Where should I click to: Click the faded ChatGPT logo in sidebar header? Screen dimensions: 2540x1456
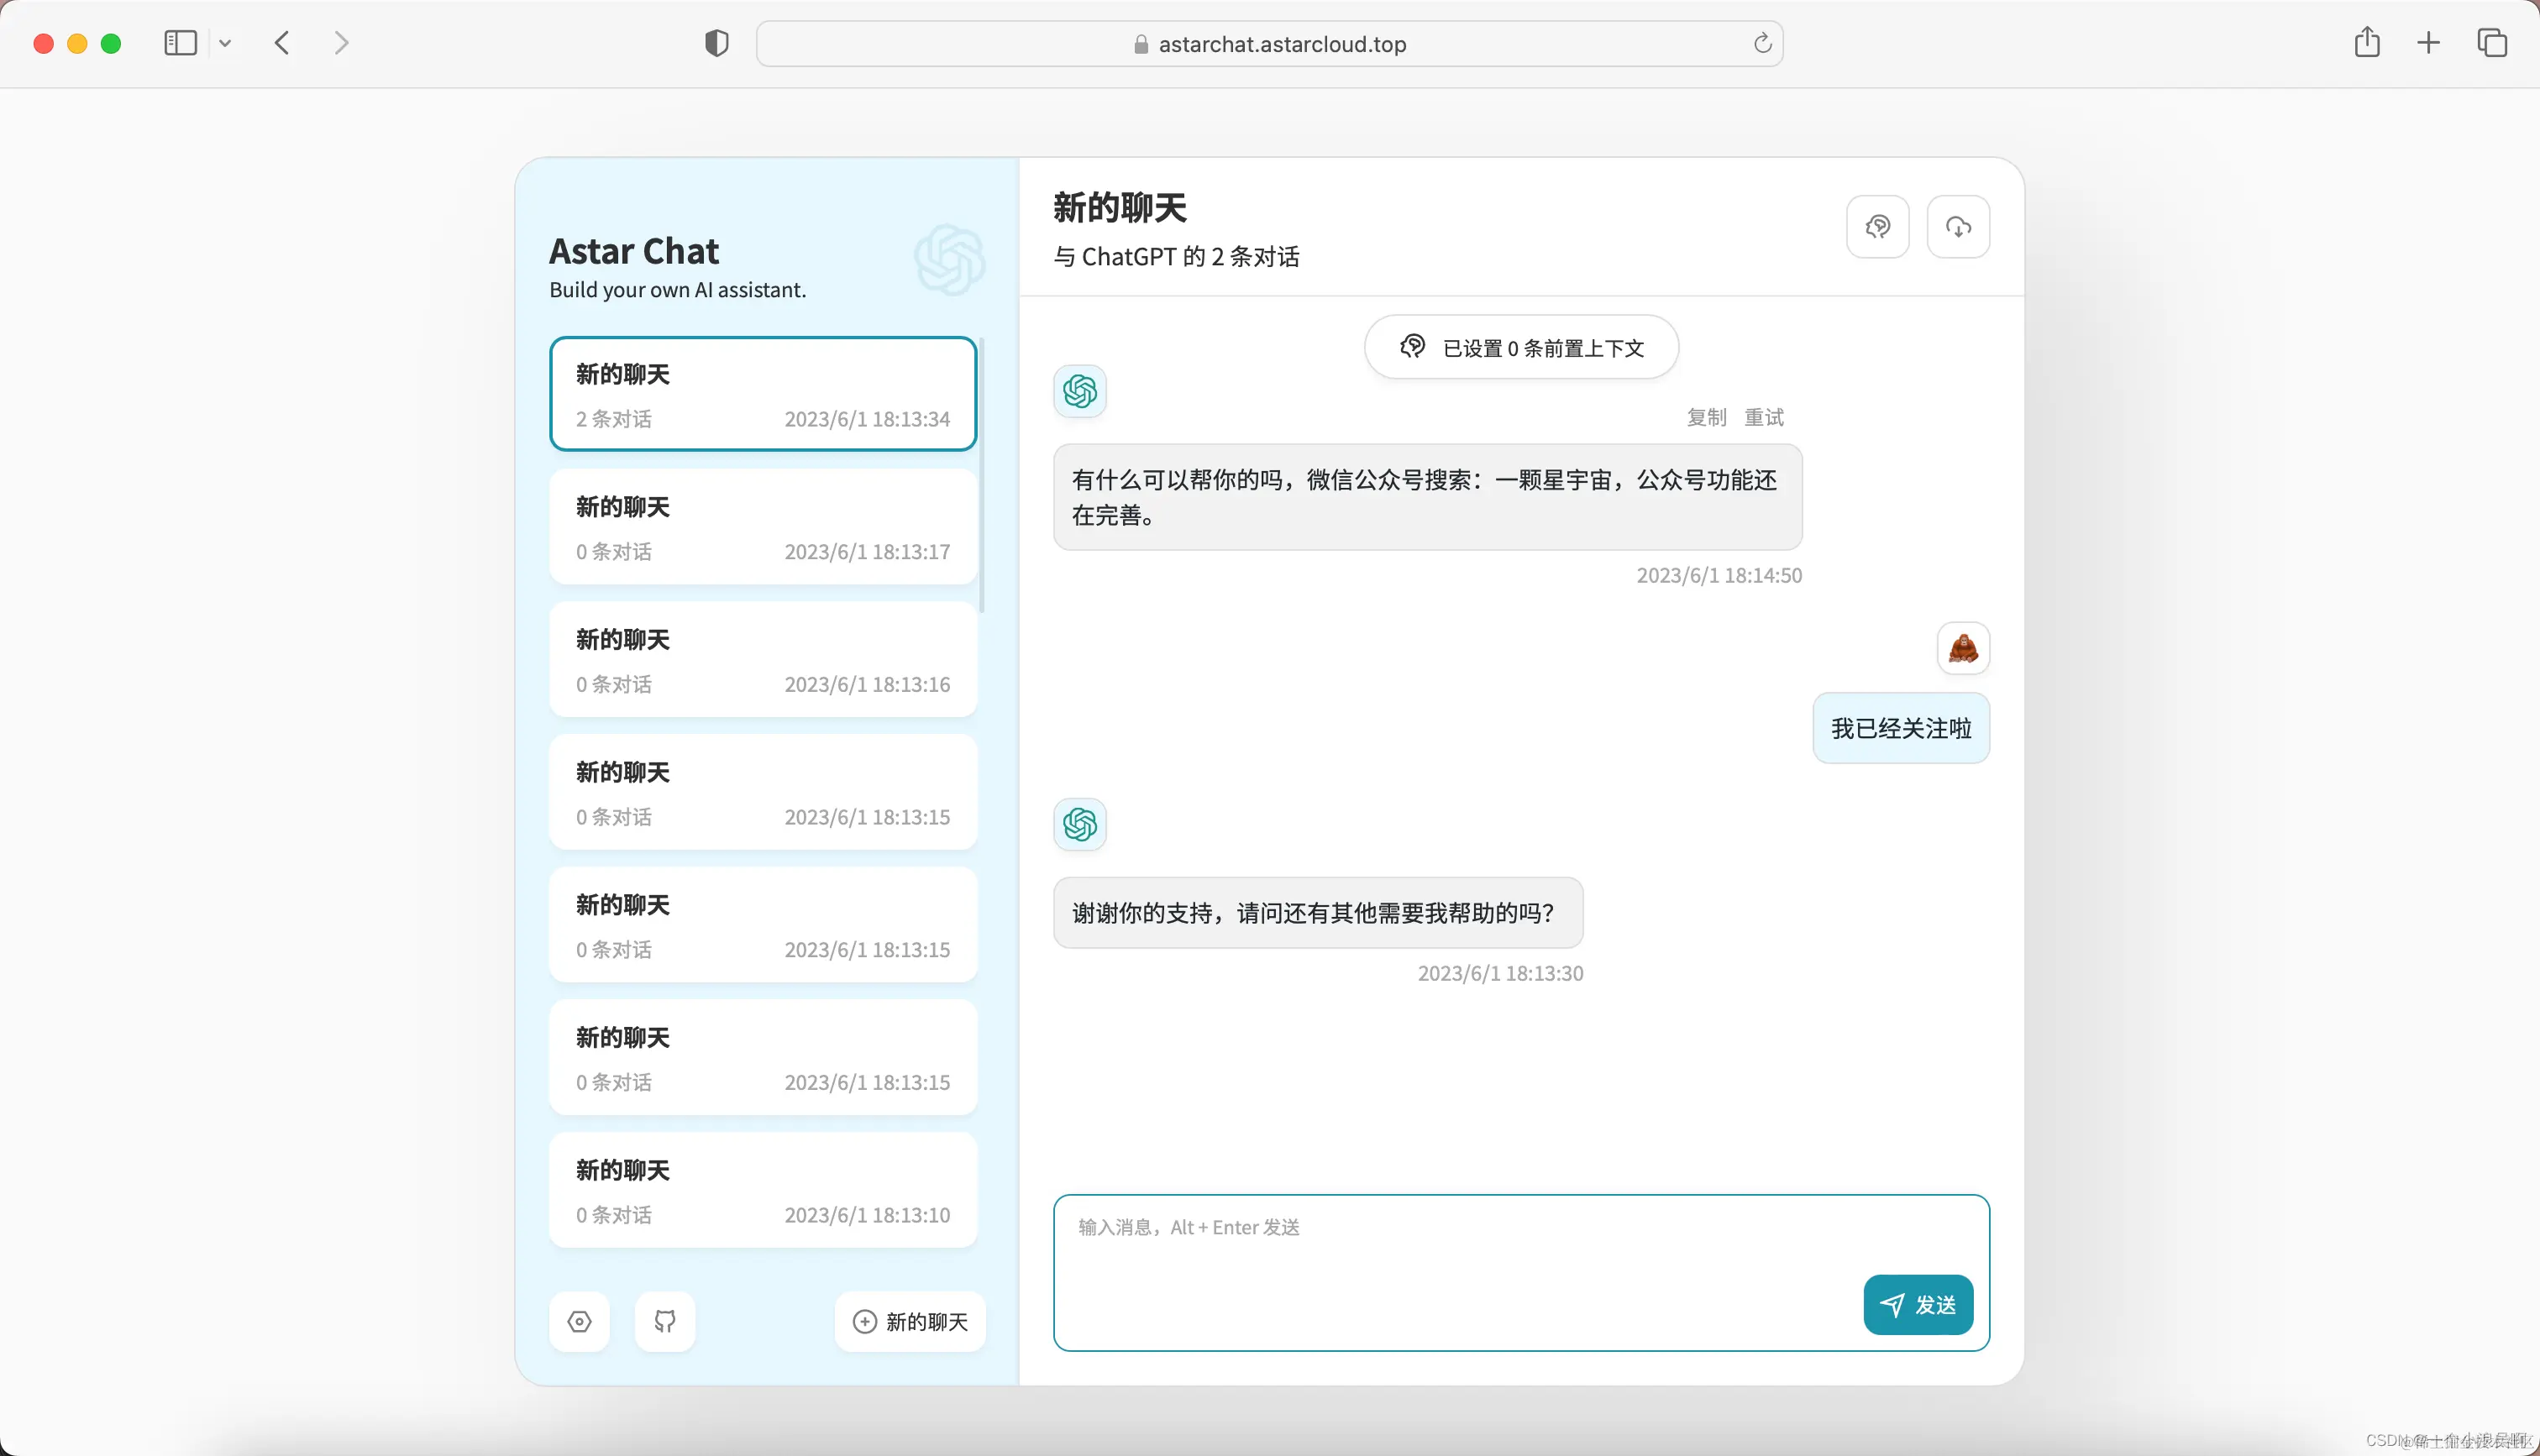tap(949, 259)
